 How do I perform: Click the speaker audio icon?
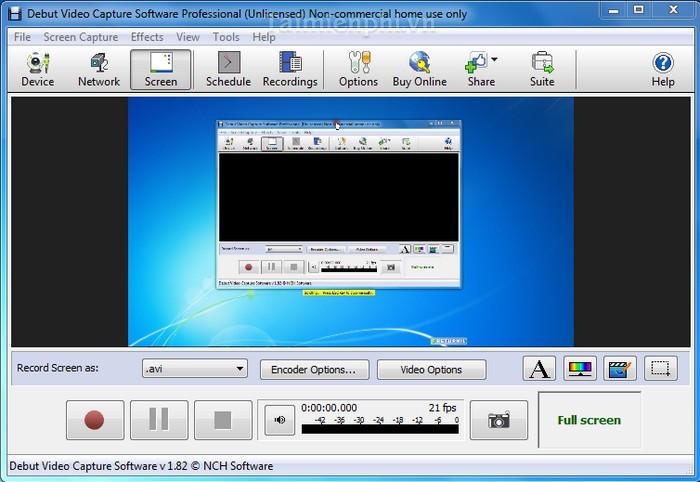click(279, 420)
